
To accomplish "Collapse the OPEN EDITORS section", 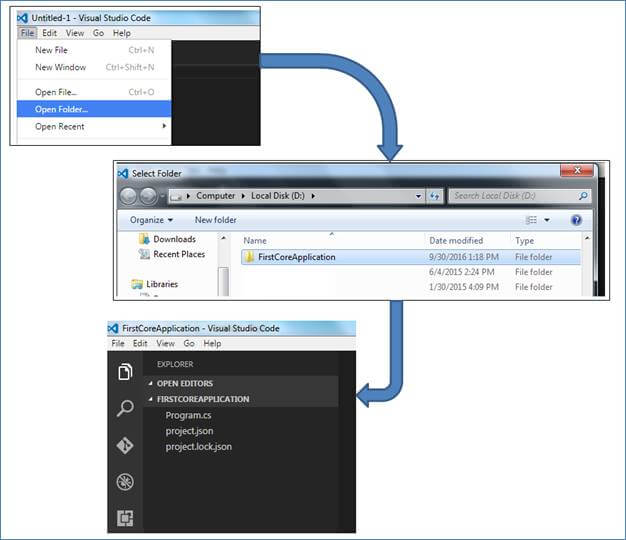I will [x=151, y=383].
